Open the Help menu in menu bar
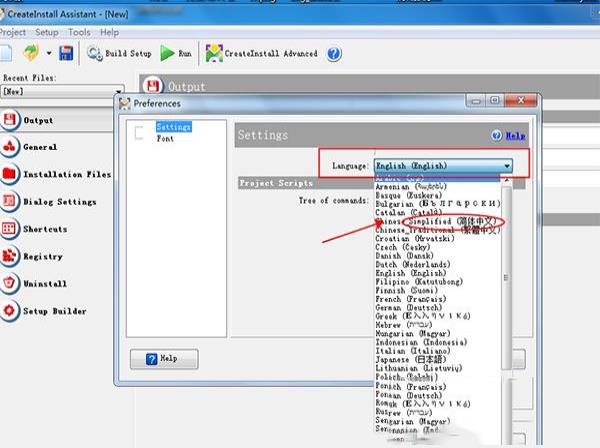The image size is (600, 448). pos(109,33)
